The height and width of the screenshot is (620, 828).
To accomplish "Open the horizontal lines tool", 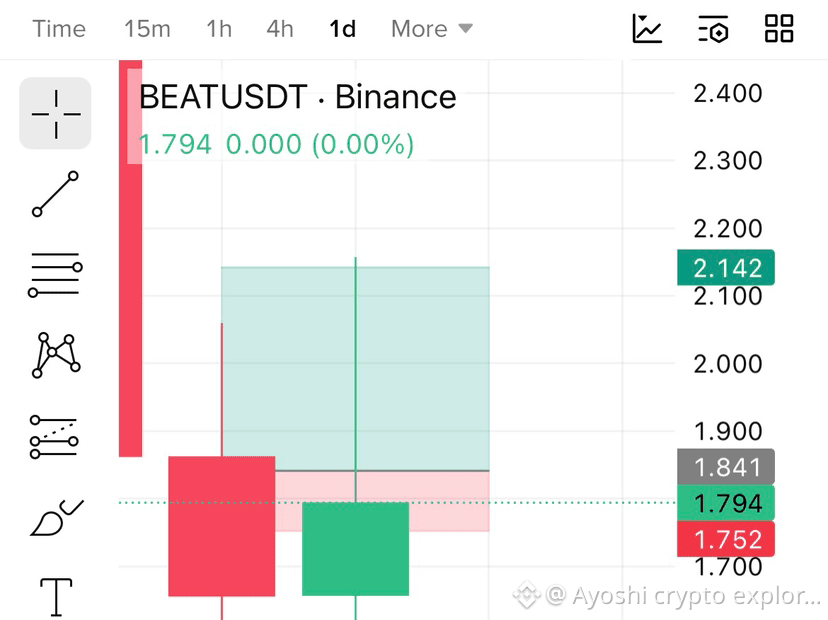I will (55, 275).
